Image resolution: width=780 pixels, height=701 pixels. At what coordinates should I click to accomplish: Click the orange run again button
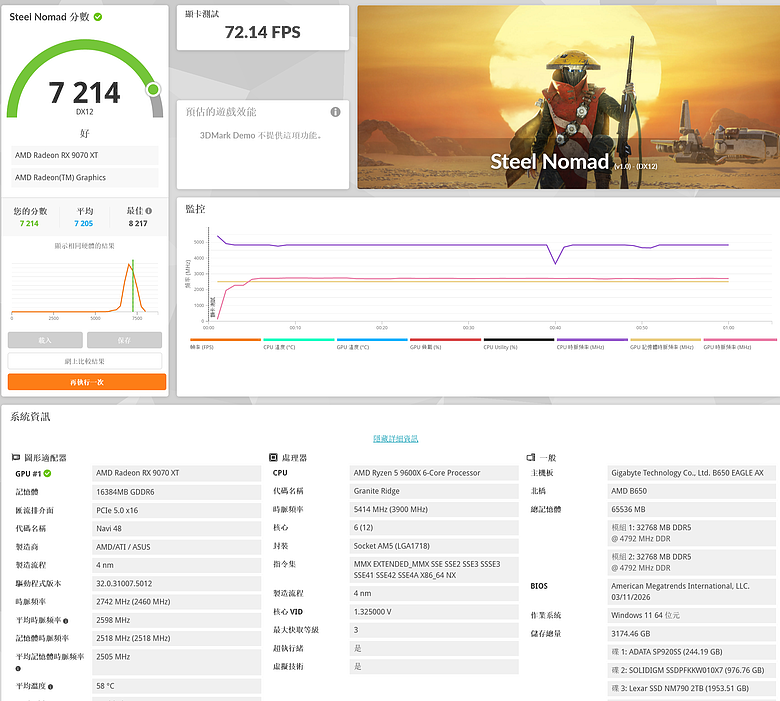(x=87, y=382)
